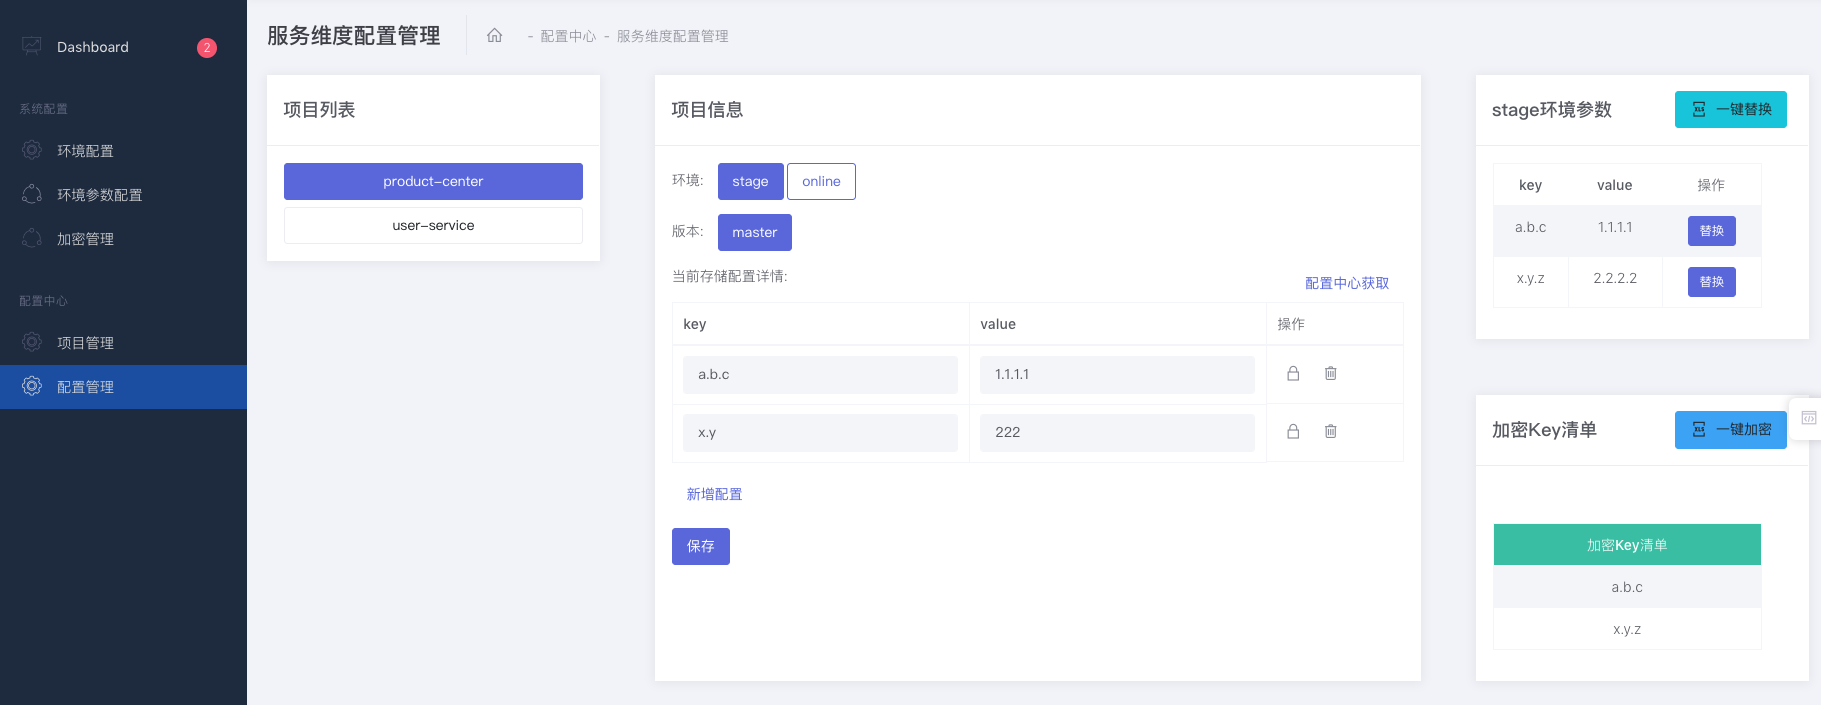Select the user-service project
Image resolution: width=1821 pixels, height=705 pixels.
tap(433, 225)
